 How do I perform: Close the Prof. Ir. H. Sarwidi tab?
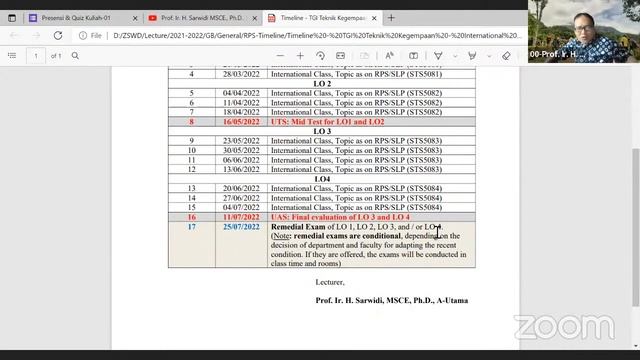[255, 18]
